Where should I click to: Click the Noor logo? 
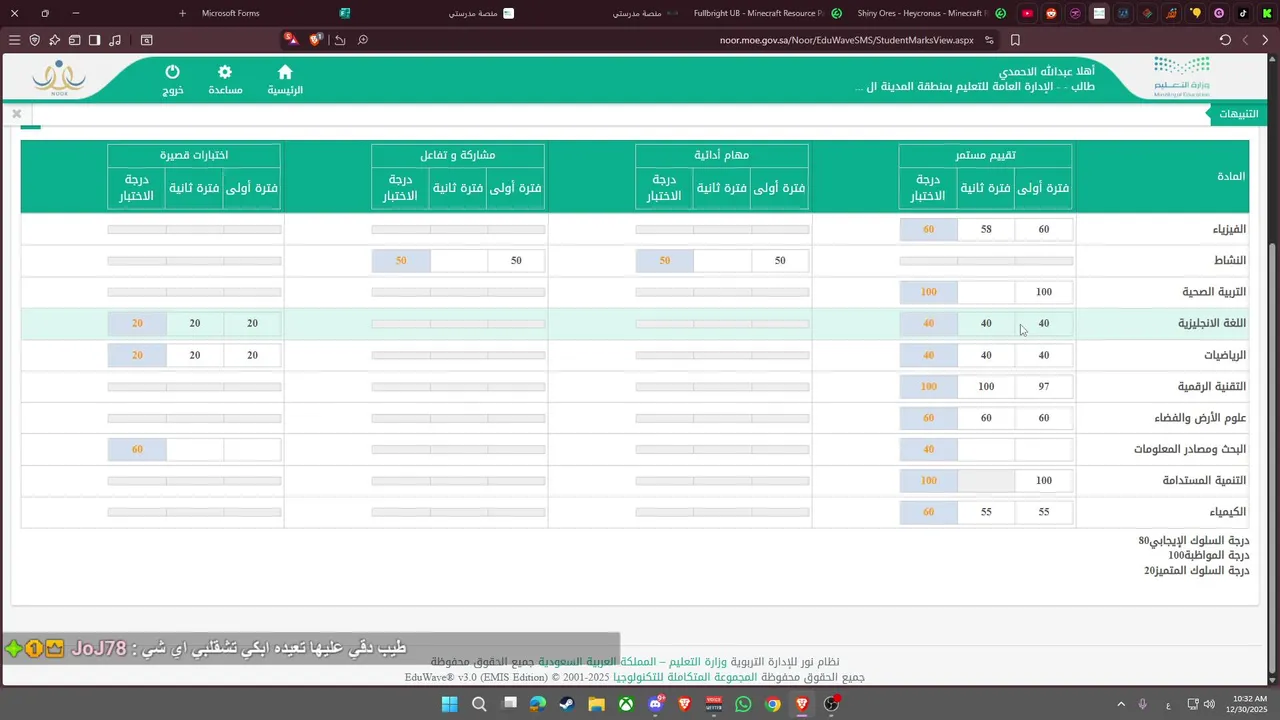tap(59, 78)
